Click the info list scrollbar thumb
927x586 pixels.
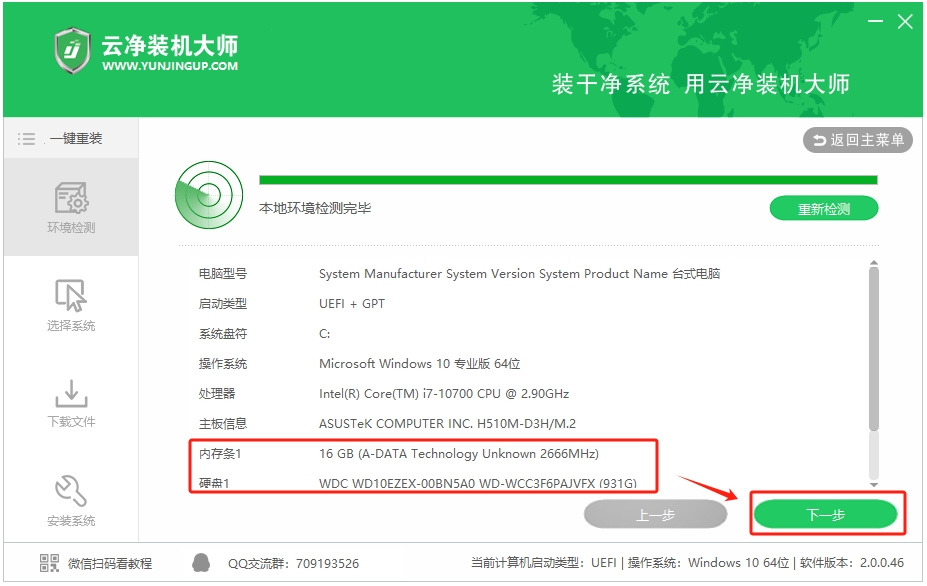point(874,349)
